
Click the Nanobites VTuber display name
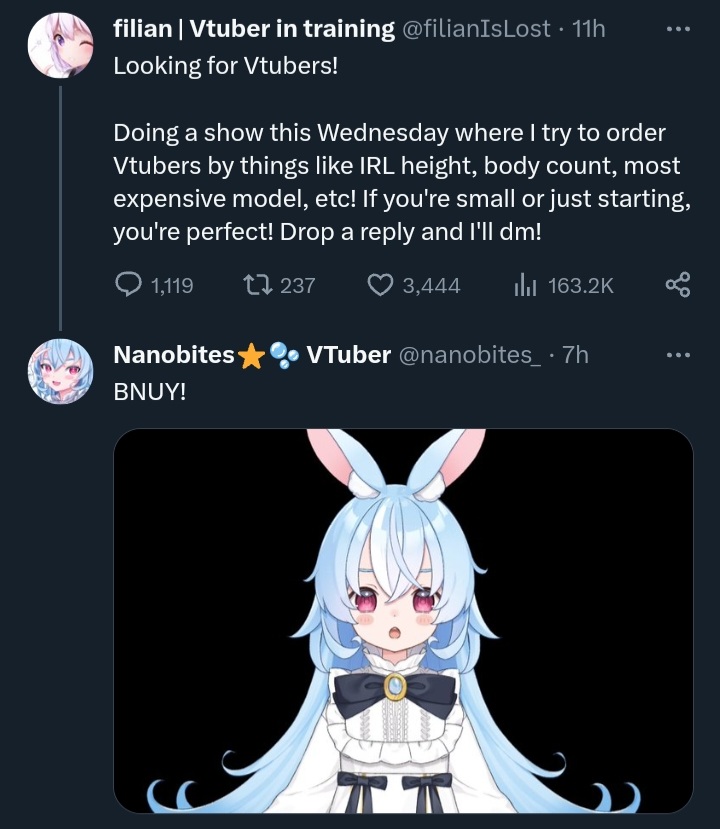[x=252, y=355]
